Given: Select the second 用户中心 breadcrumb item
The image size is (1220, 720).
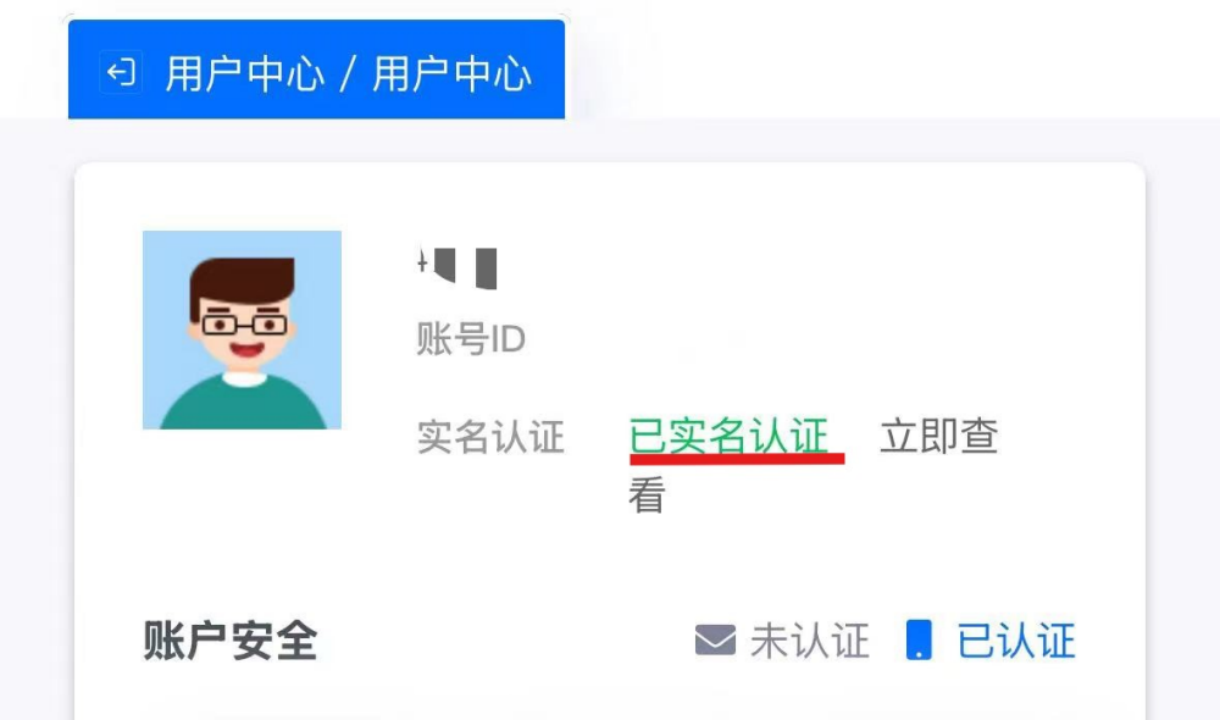Looking at the screenshot, I should coord(451,74).
